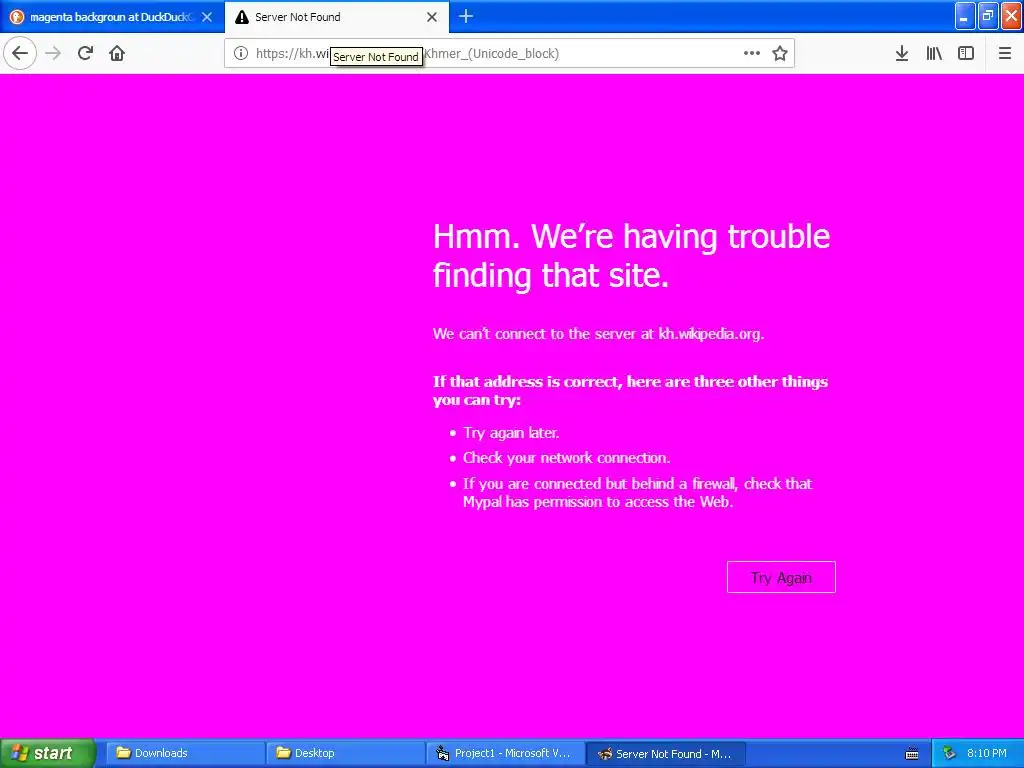Close the magenta background DuckDuckGo tab
The width and height of the screenshot is (1024, 768).
pos(207,17)
